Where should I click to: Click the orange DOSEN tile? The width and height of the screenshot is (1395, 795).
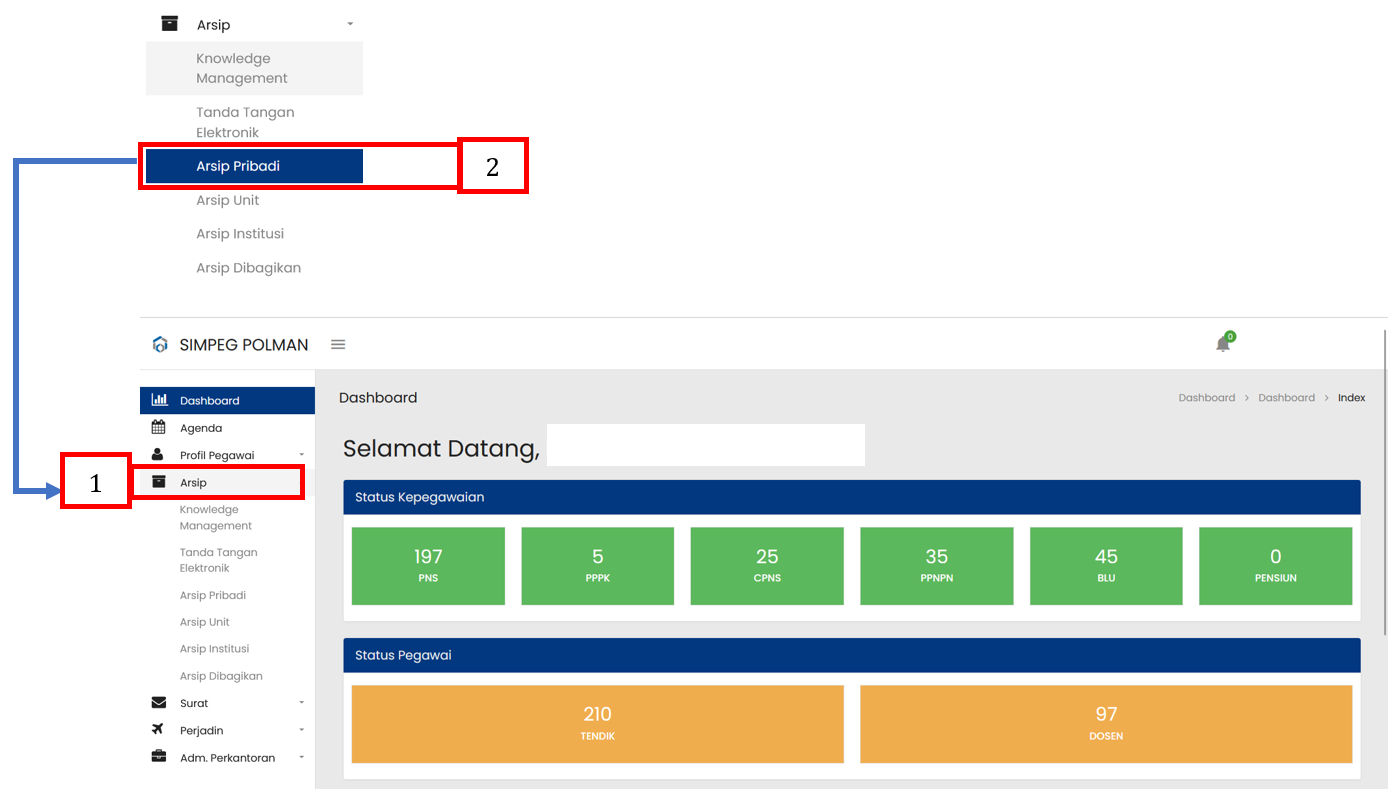coord(1105,724)
